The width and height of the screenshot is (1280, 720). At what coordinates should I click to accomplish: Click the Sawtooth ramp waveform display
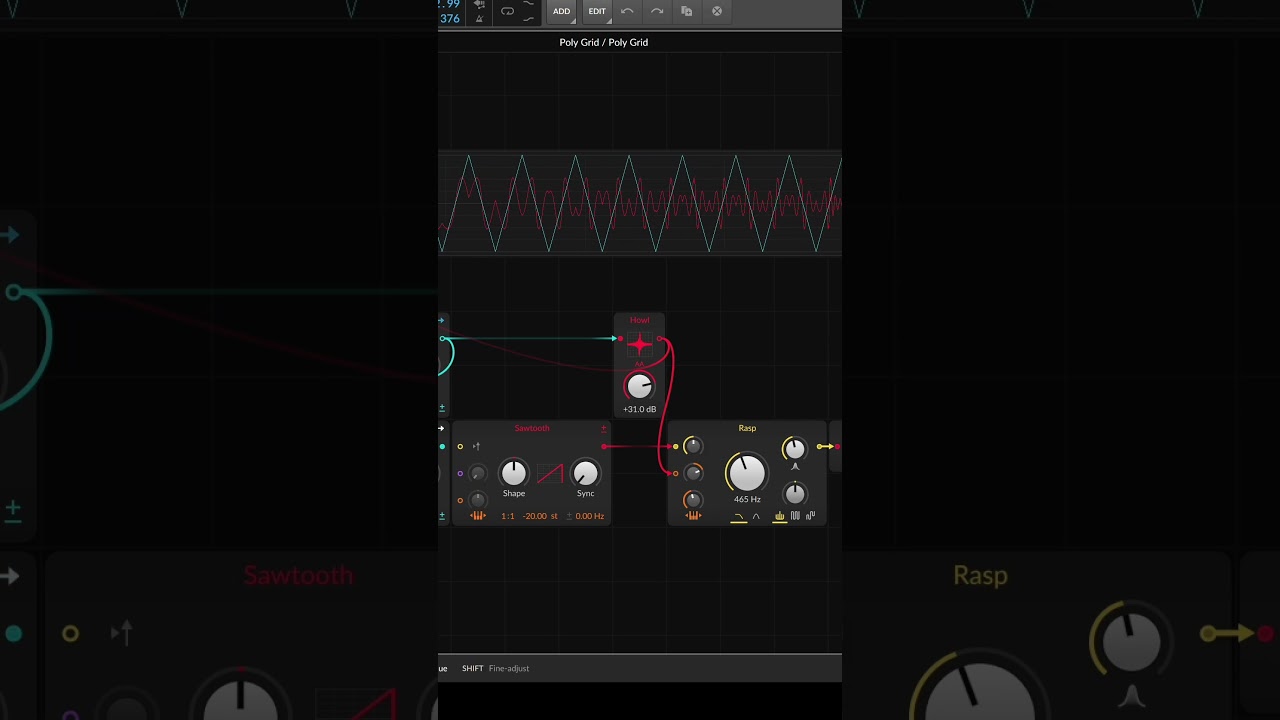point(550,473)
